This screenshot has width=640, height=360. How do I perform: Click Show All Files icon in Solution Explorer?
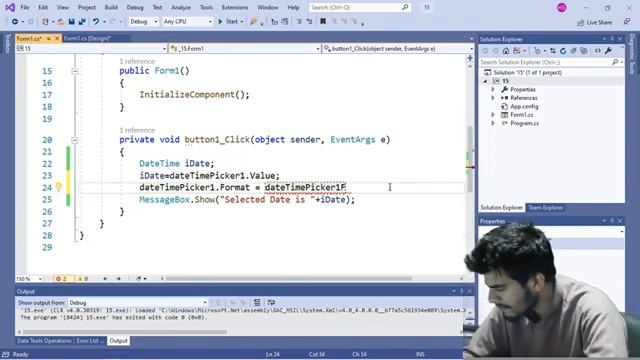[x=584, y=51]
